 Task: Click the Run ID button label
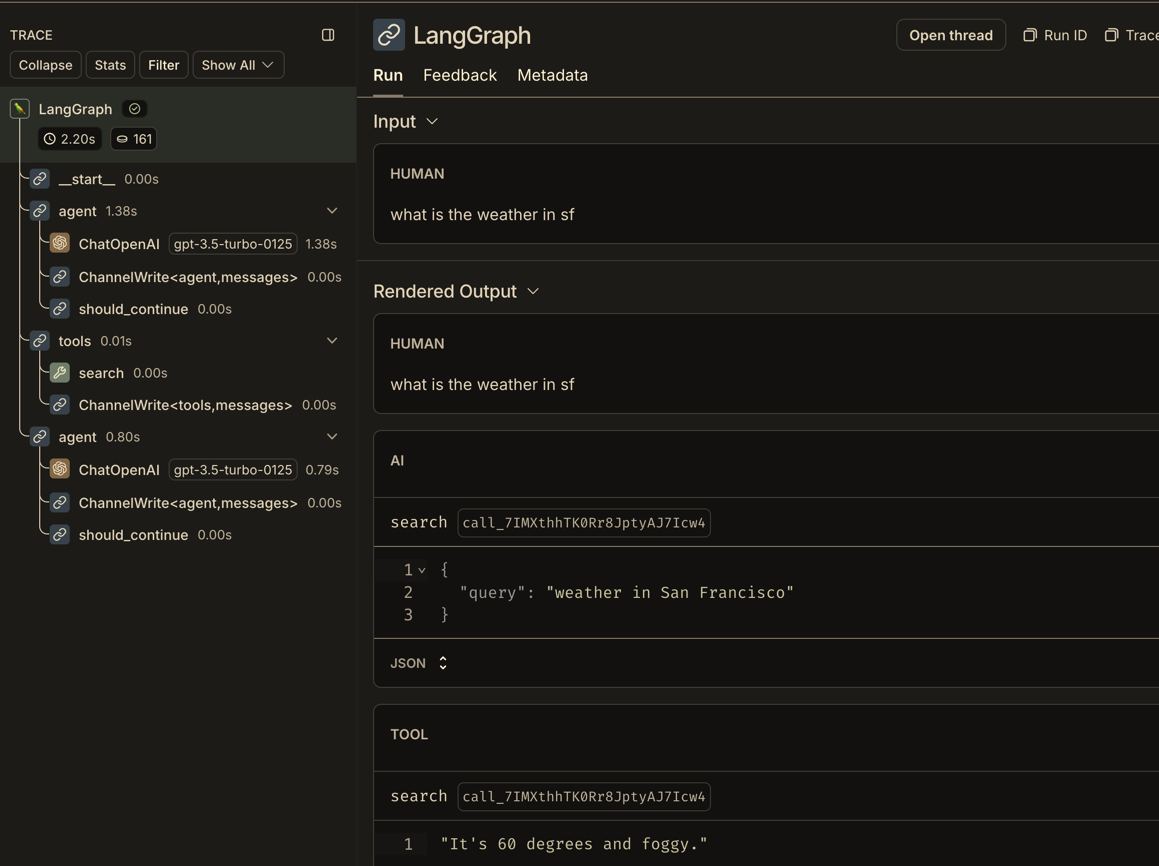(1065, 35)
